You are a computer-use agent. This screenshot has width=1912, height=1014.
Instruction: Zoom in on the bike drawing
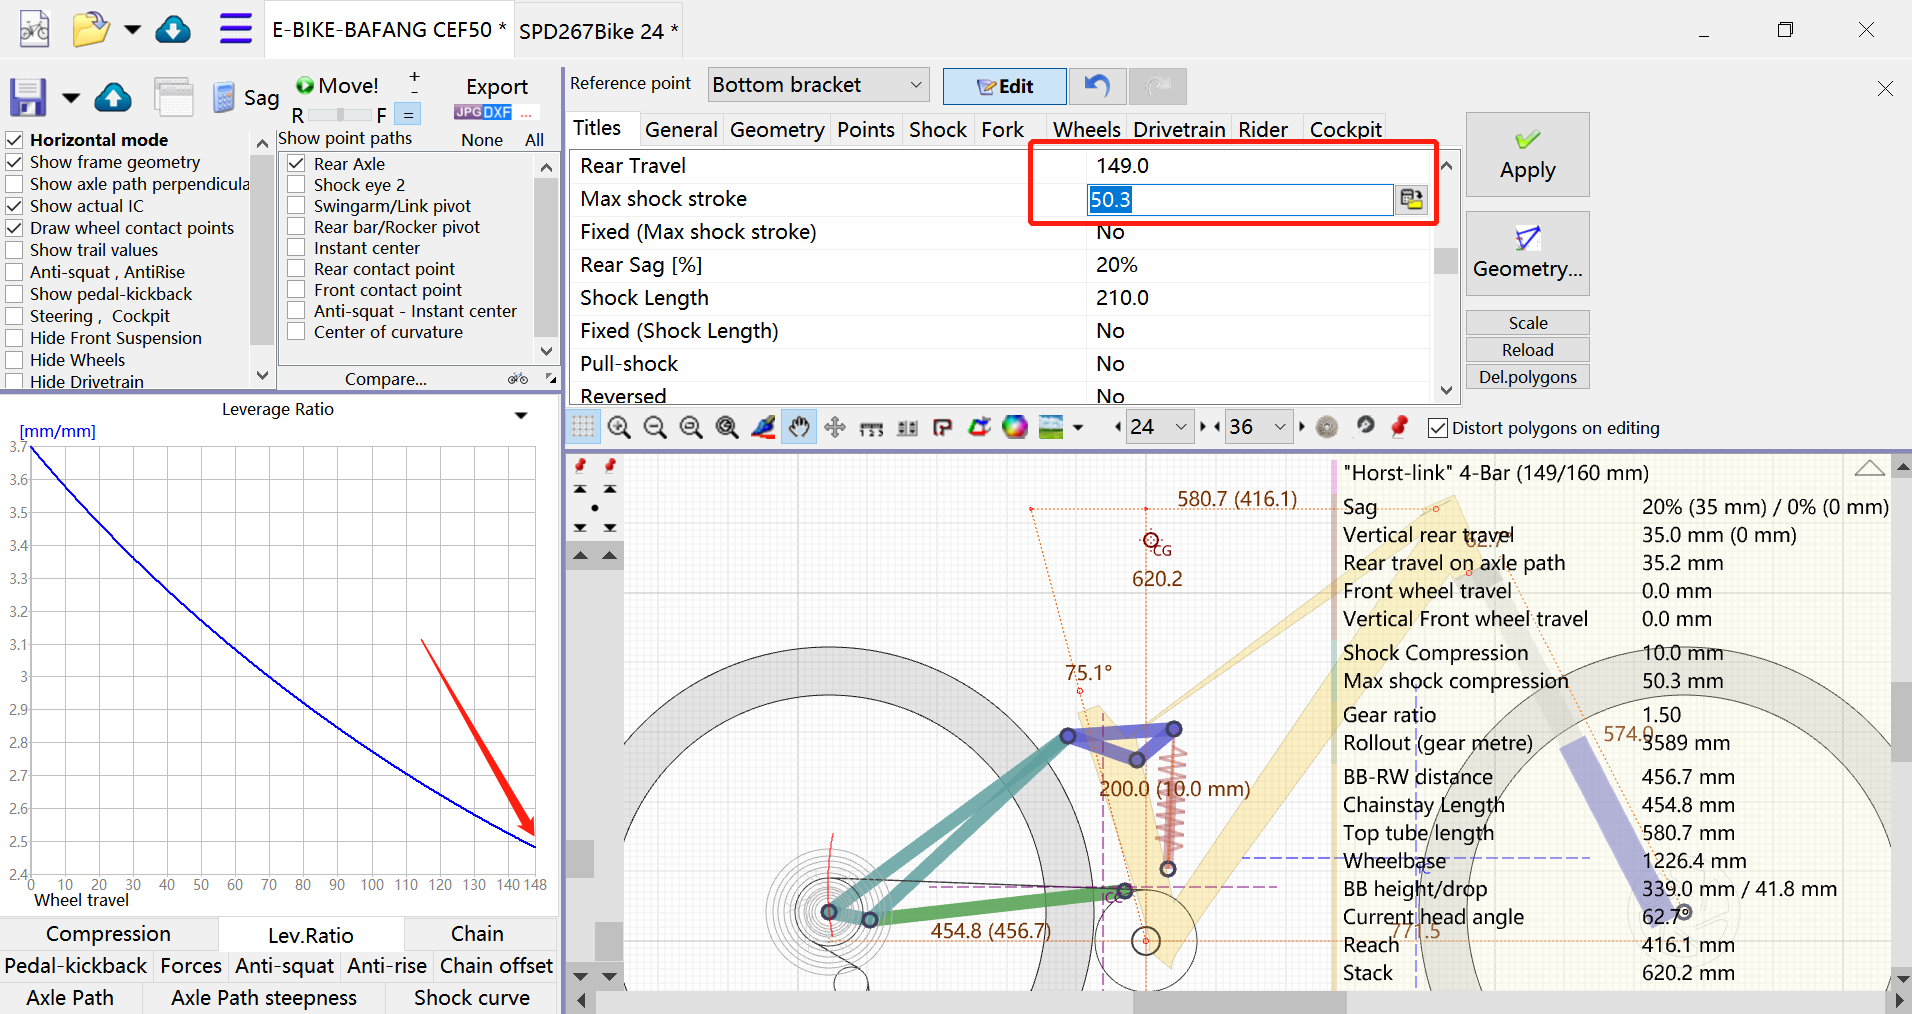click(619, 428)
